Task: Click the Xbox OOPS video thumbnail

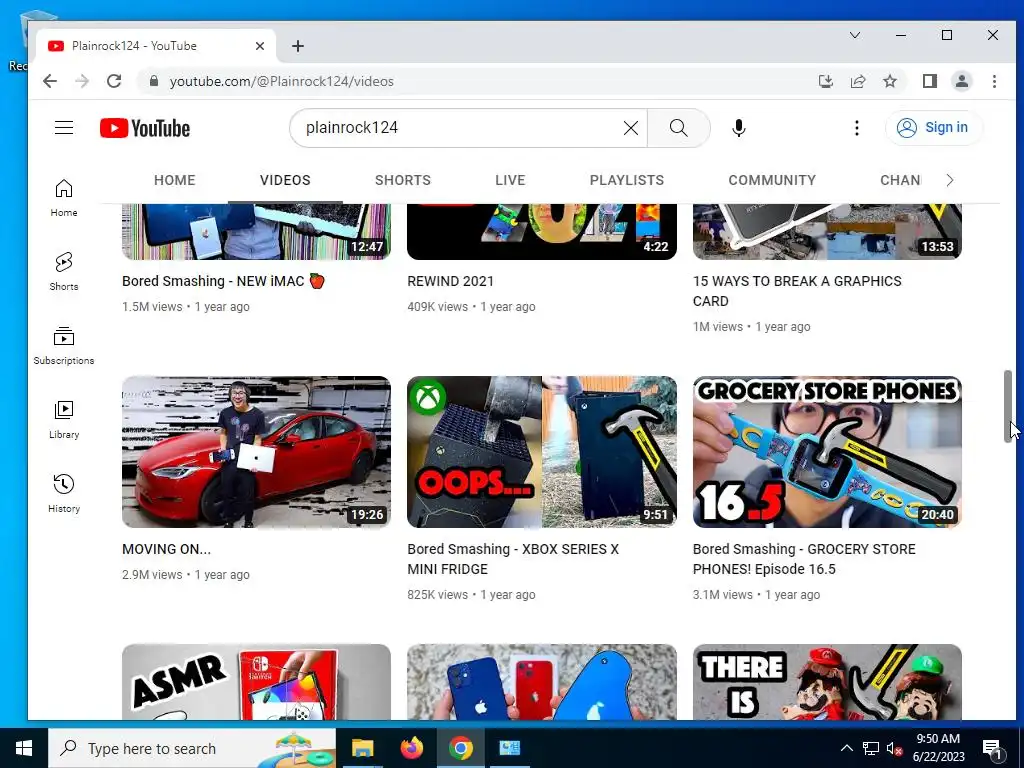Action: 541,452
